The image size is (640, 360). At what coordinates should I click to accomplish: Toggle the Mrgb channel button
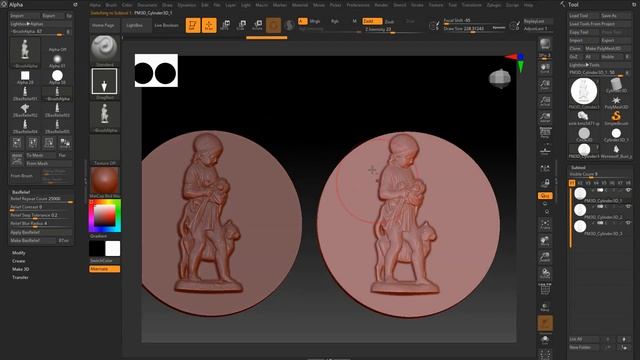(x=315, y=21)
